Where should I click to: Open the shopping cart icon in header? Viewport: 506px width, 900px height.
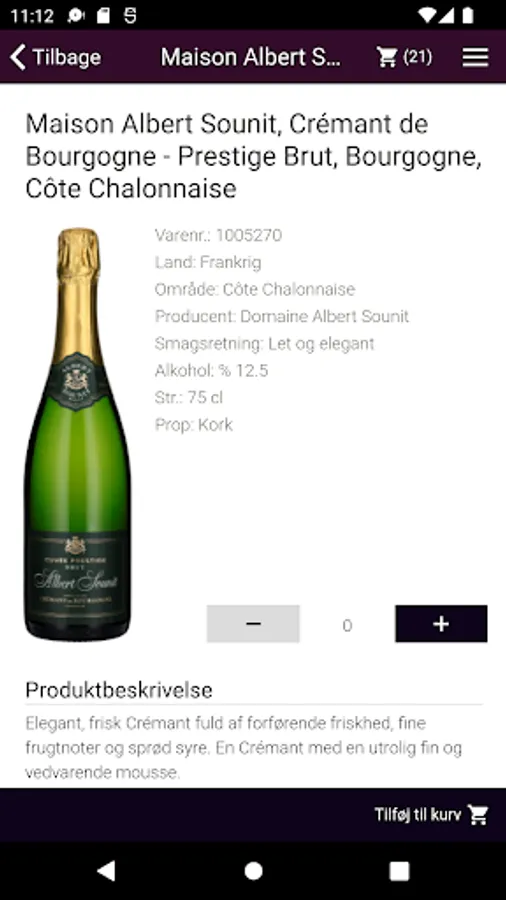pos(387,57)
